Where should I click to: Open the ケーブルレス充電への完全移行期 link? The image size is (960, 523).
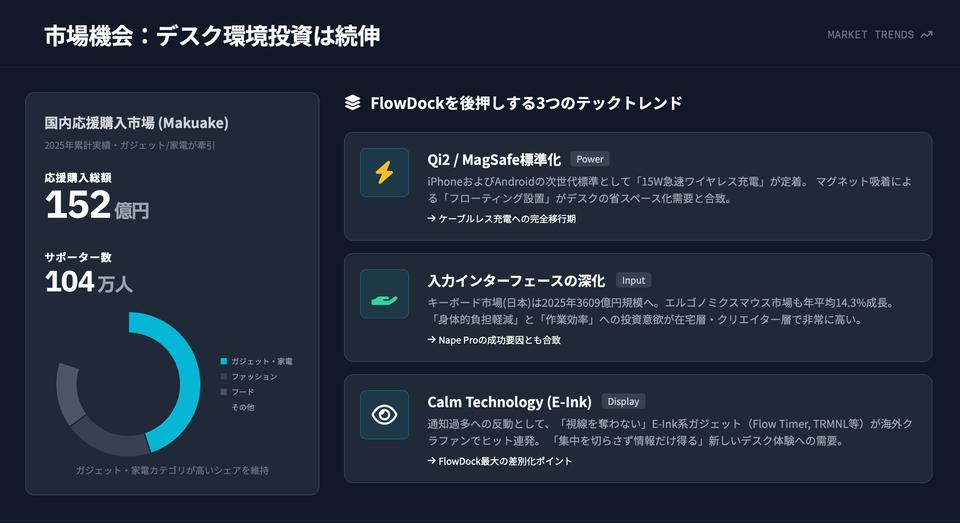pos(501,219)
